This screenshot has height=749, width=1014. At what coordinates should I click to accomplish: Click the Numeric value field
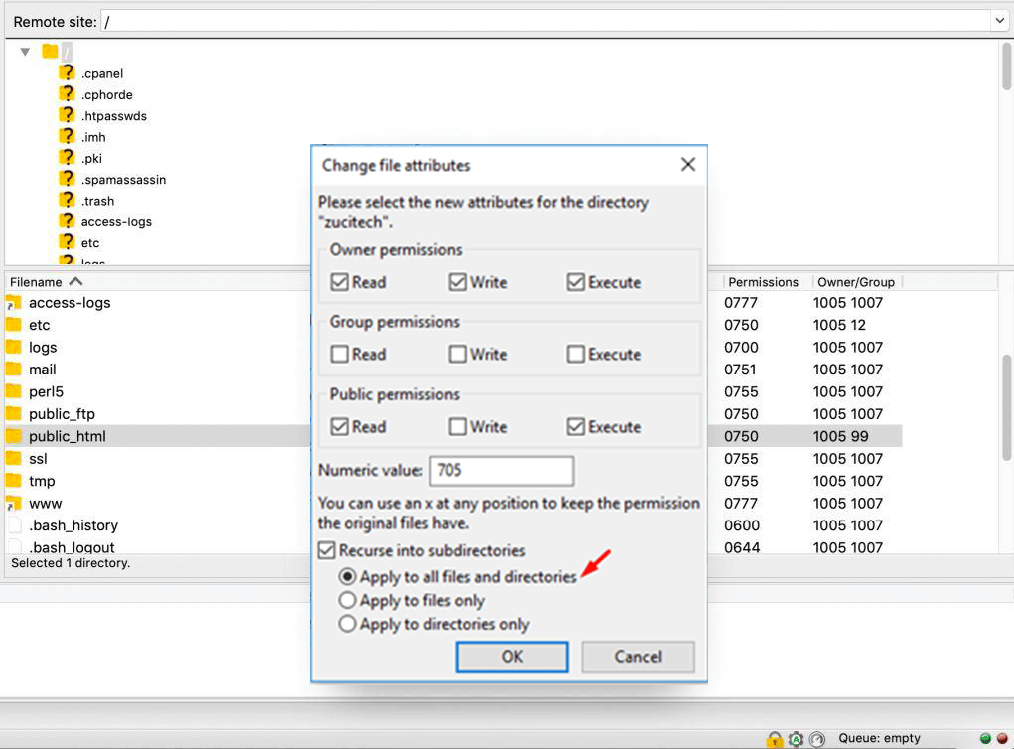(501, 471)
